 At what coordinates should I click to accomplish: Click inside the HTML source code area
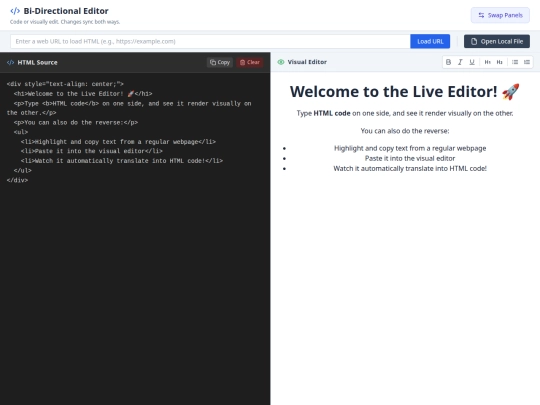point(135,238)
